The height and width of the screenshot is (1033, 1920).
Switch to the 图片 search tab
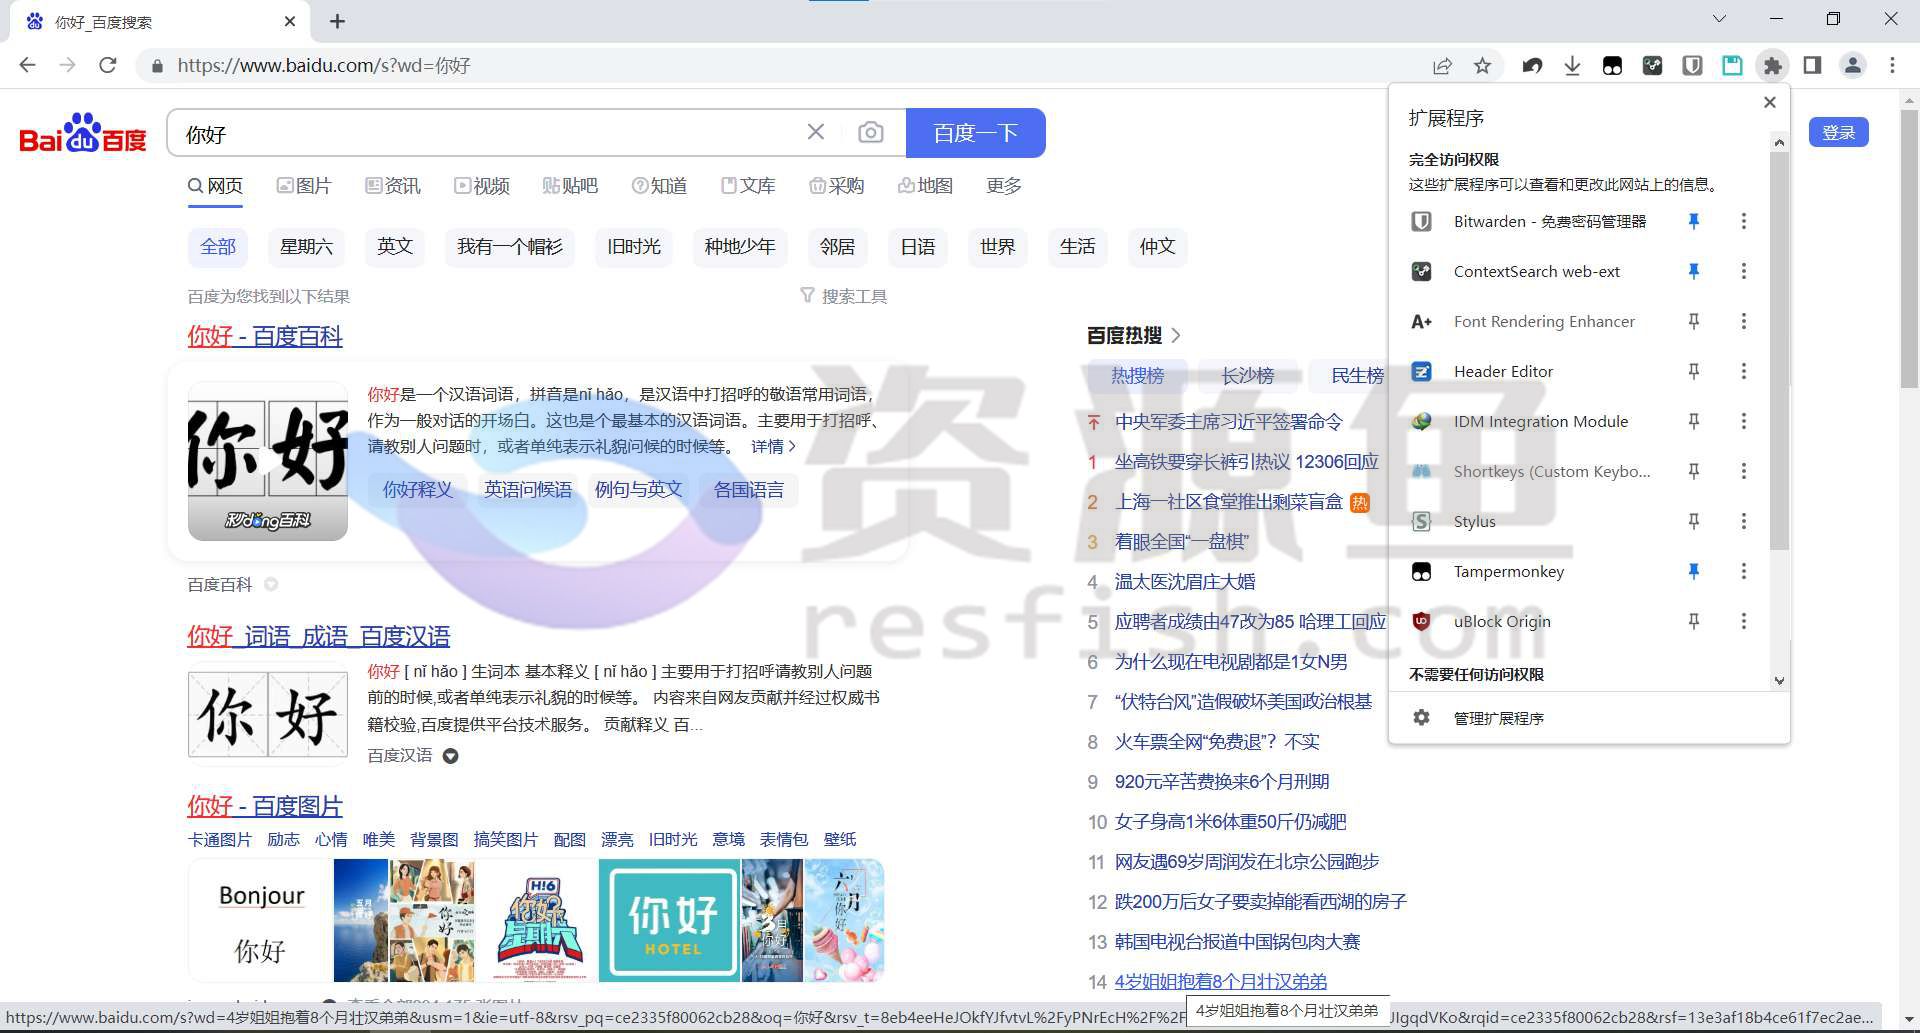304,186
